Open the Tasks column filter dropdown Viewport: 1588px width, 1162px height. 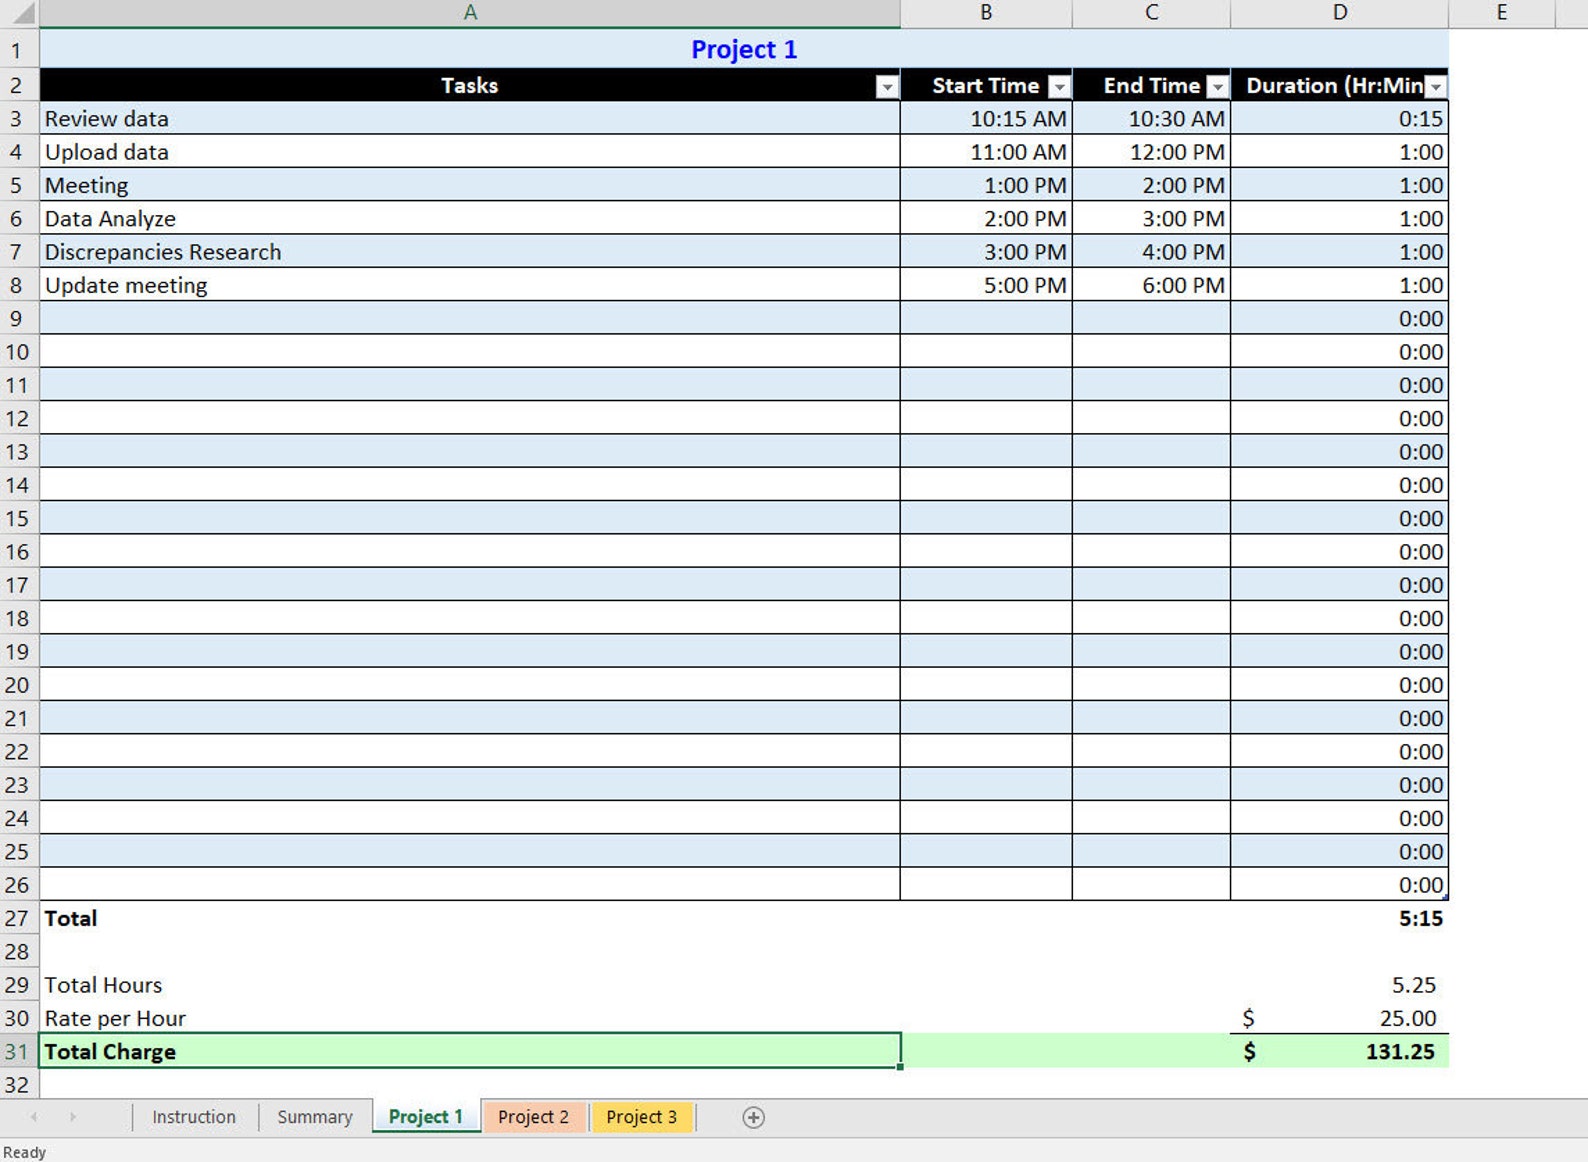click(887, 87)
